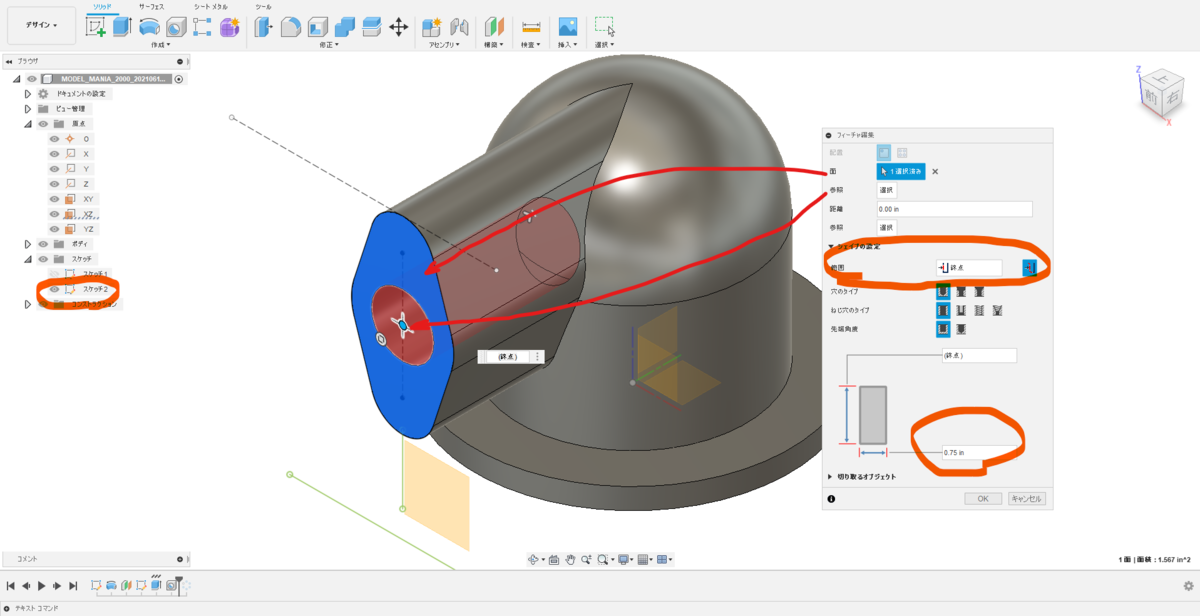Open timeline settings gear icon
Image resolution: width=1200 pixels, height=616 pixels.
[1188, 586]
